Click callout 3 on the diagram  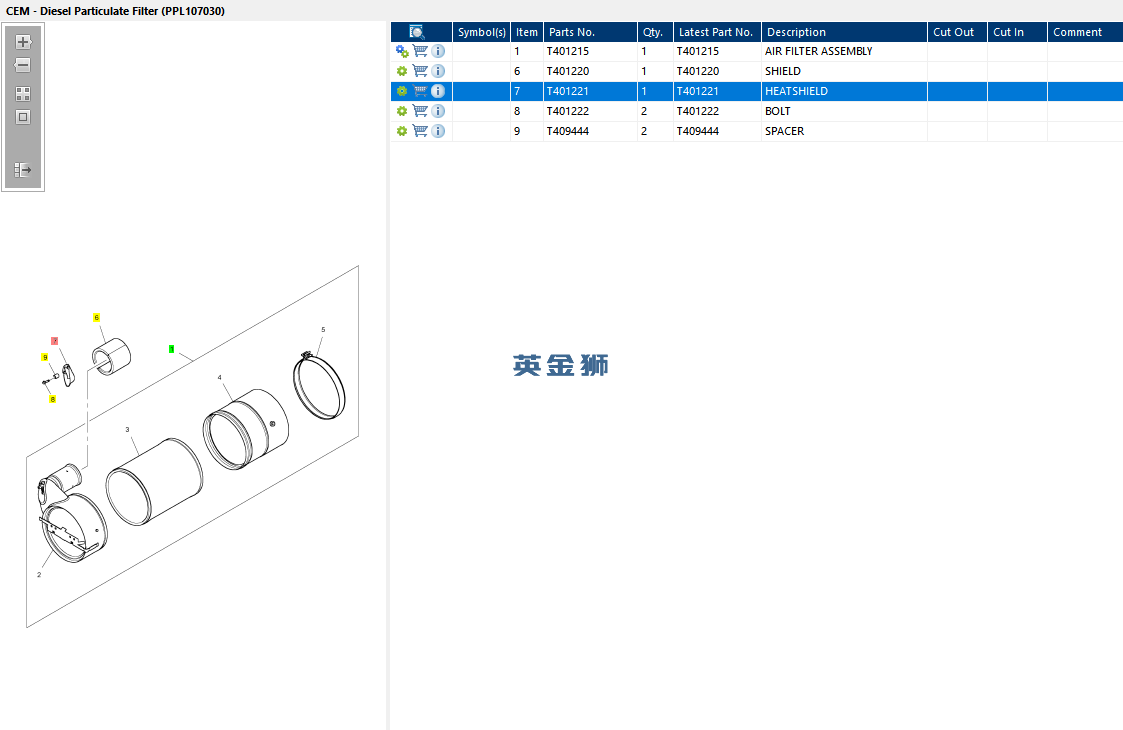coord(127,430)
